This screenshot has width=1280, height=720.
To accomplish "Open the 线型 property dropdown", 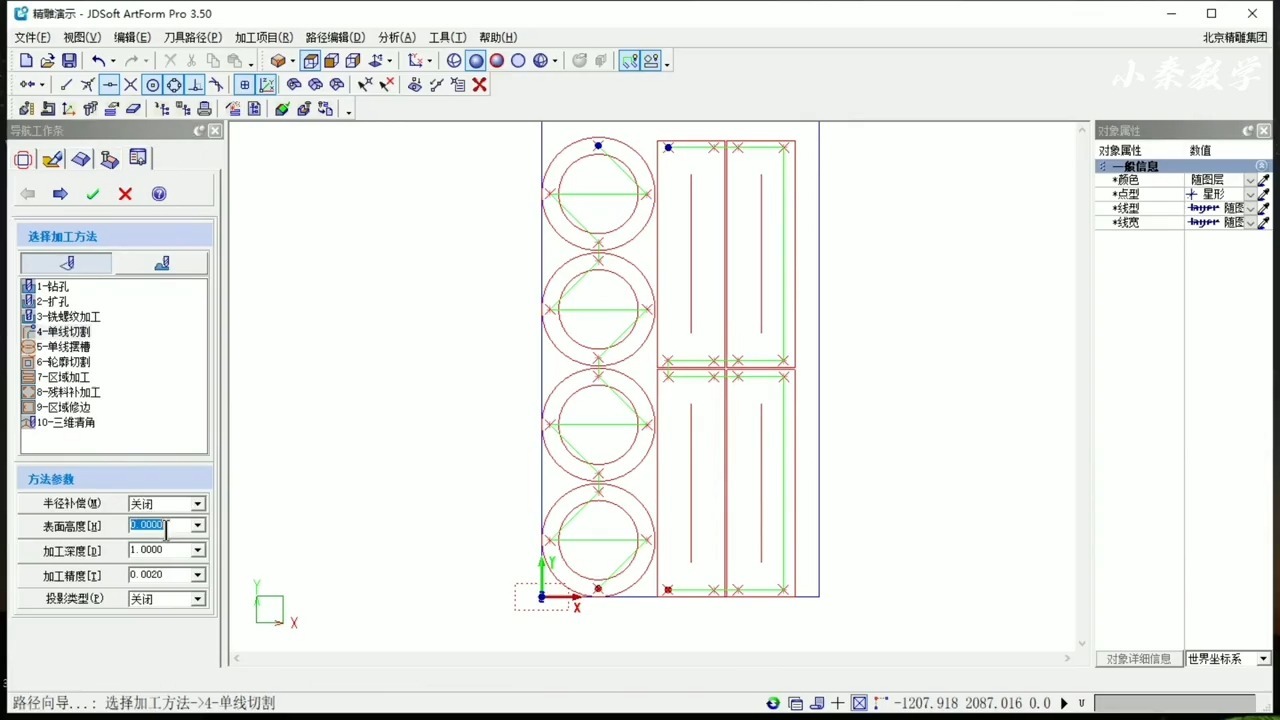I will coord(1250,208).
